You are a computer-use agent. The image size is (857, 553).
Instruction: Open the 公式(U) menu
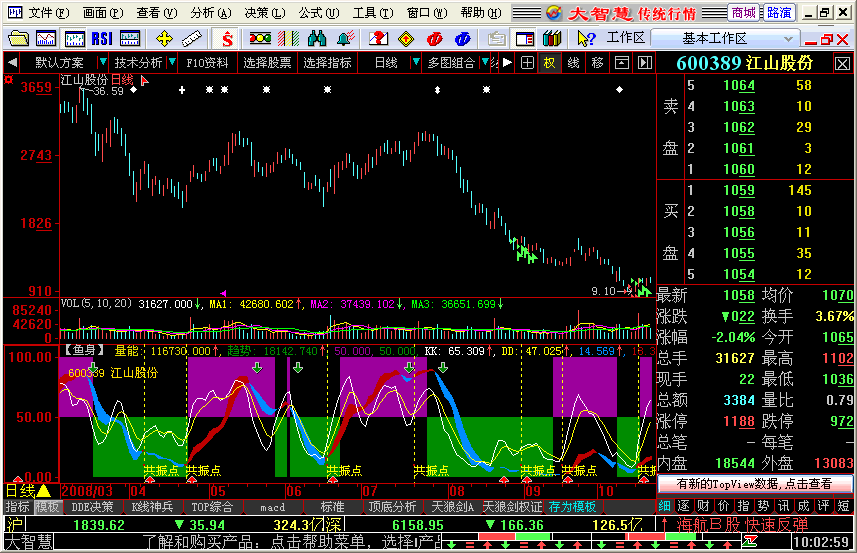coord(319,13)
